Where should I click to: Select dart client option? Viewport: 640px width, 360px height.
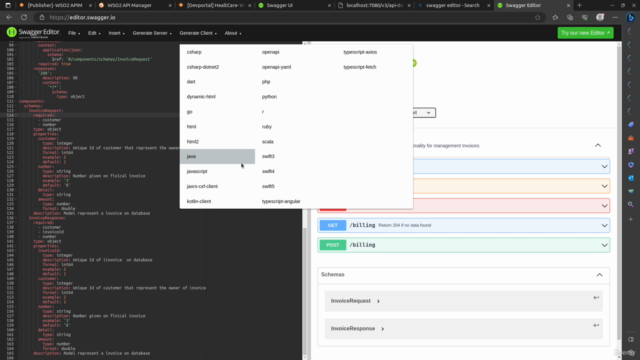(217, 82)
